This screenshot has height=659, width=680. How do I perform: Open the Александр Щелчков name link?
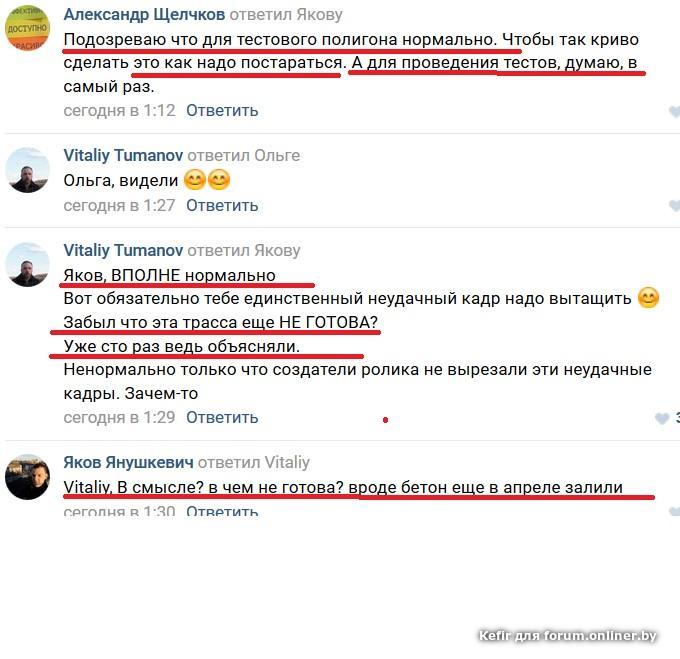[144, 15]
